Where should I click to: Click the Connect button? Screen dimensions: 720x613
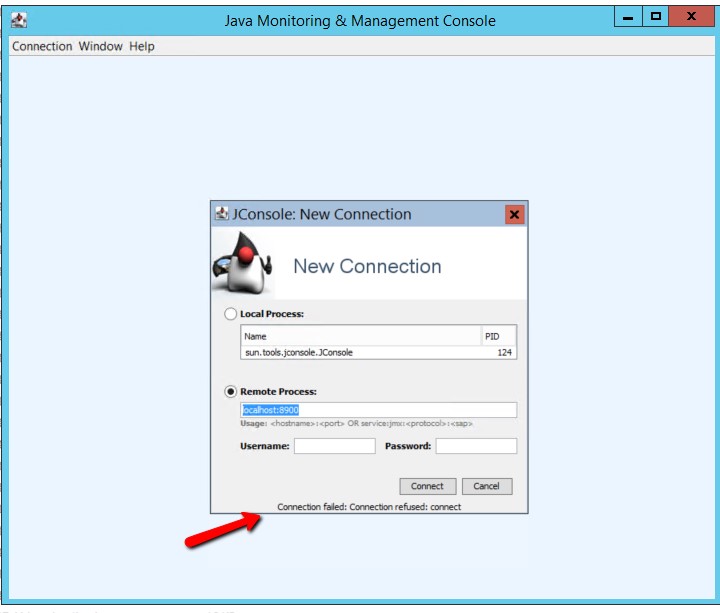[428, 486]
